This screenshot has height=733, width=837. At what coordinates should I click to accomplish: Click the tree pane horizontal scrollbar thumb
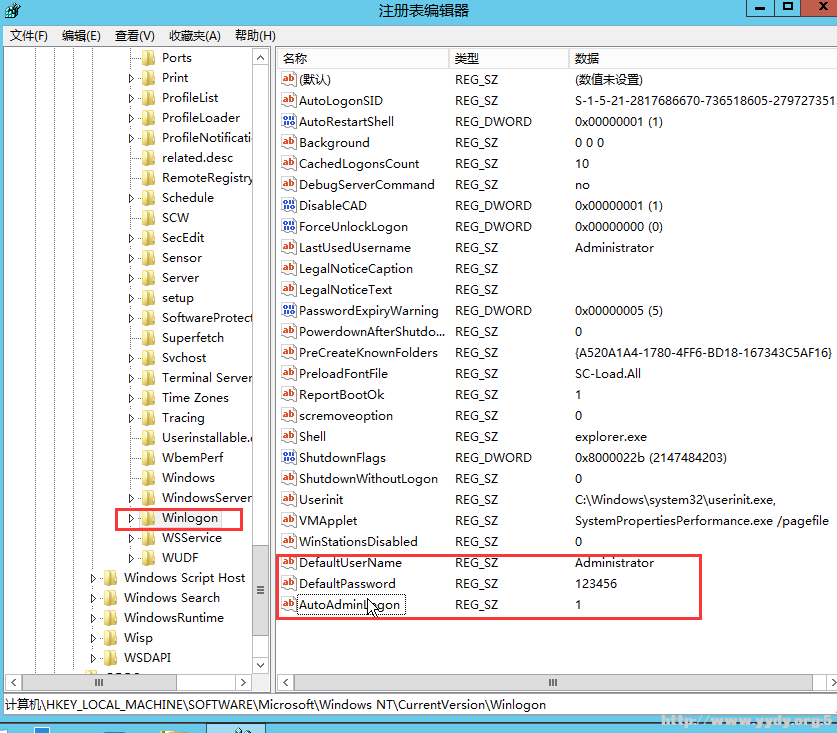[x=99, y=682]
